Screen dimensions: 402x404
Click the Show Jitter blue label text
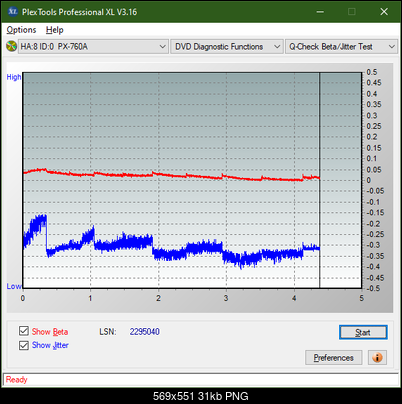(50, 345)
